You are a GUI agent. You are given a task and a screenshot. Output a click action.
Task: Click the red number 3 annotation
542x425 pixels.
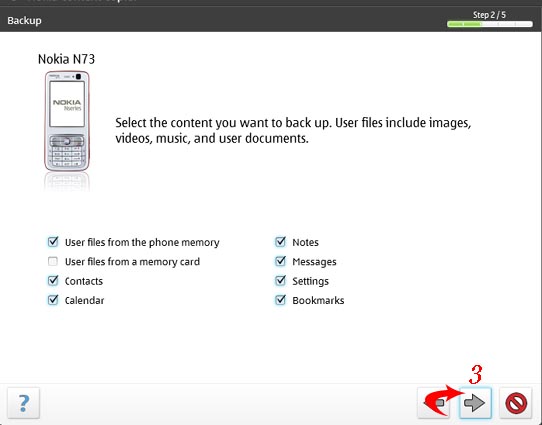[476, 374]
